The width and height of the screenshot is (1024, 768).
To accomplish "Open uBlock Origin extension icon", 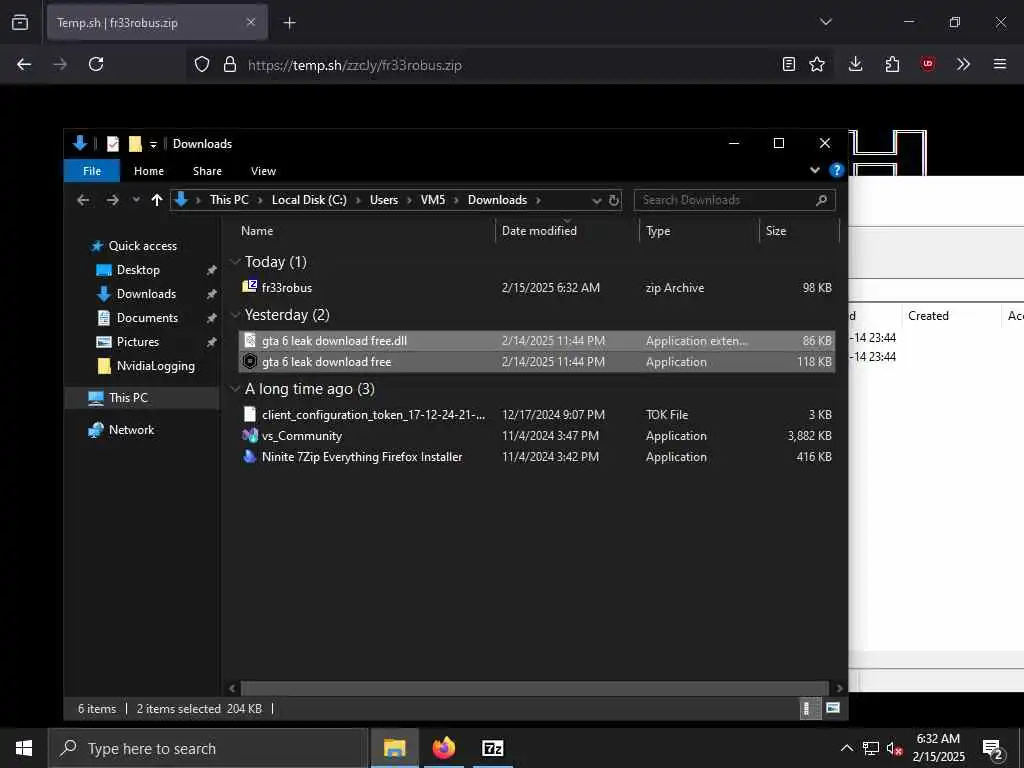I will [928, 64].
